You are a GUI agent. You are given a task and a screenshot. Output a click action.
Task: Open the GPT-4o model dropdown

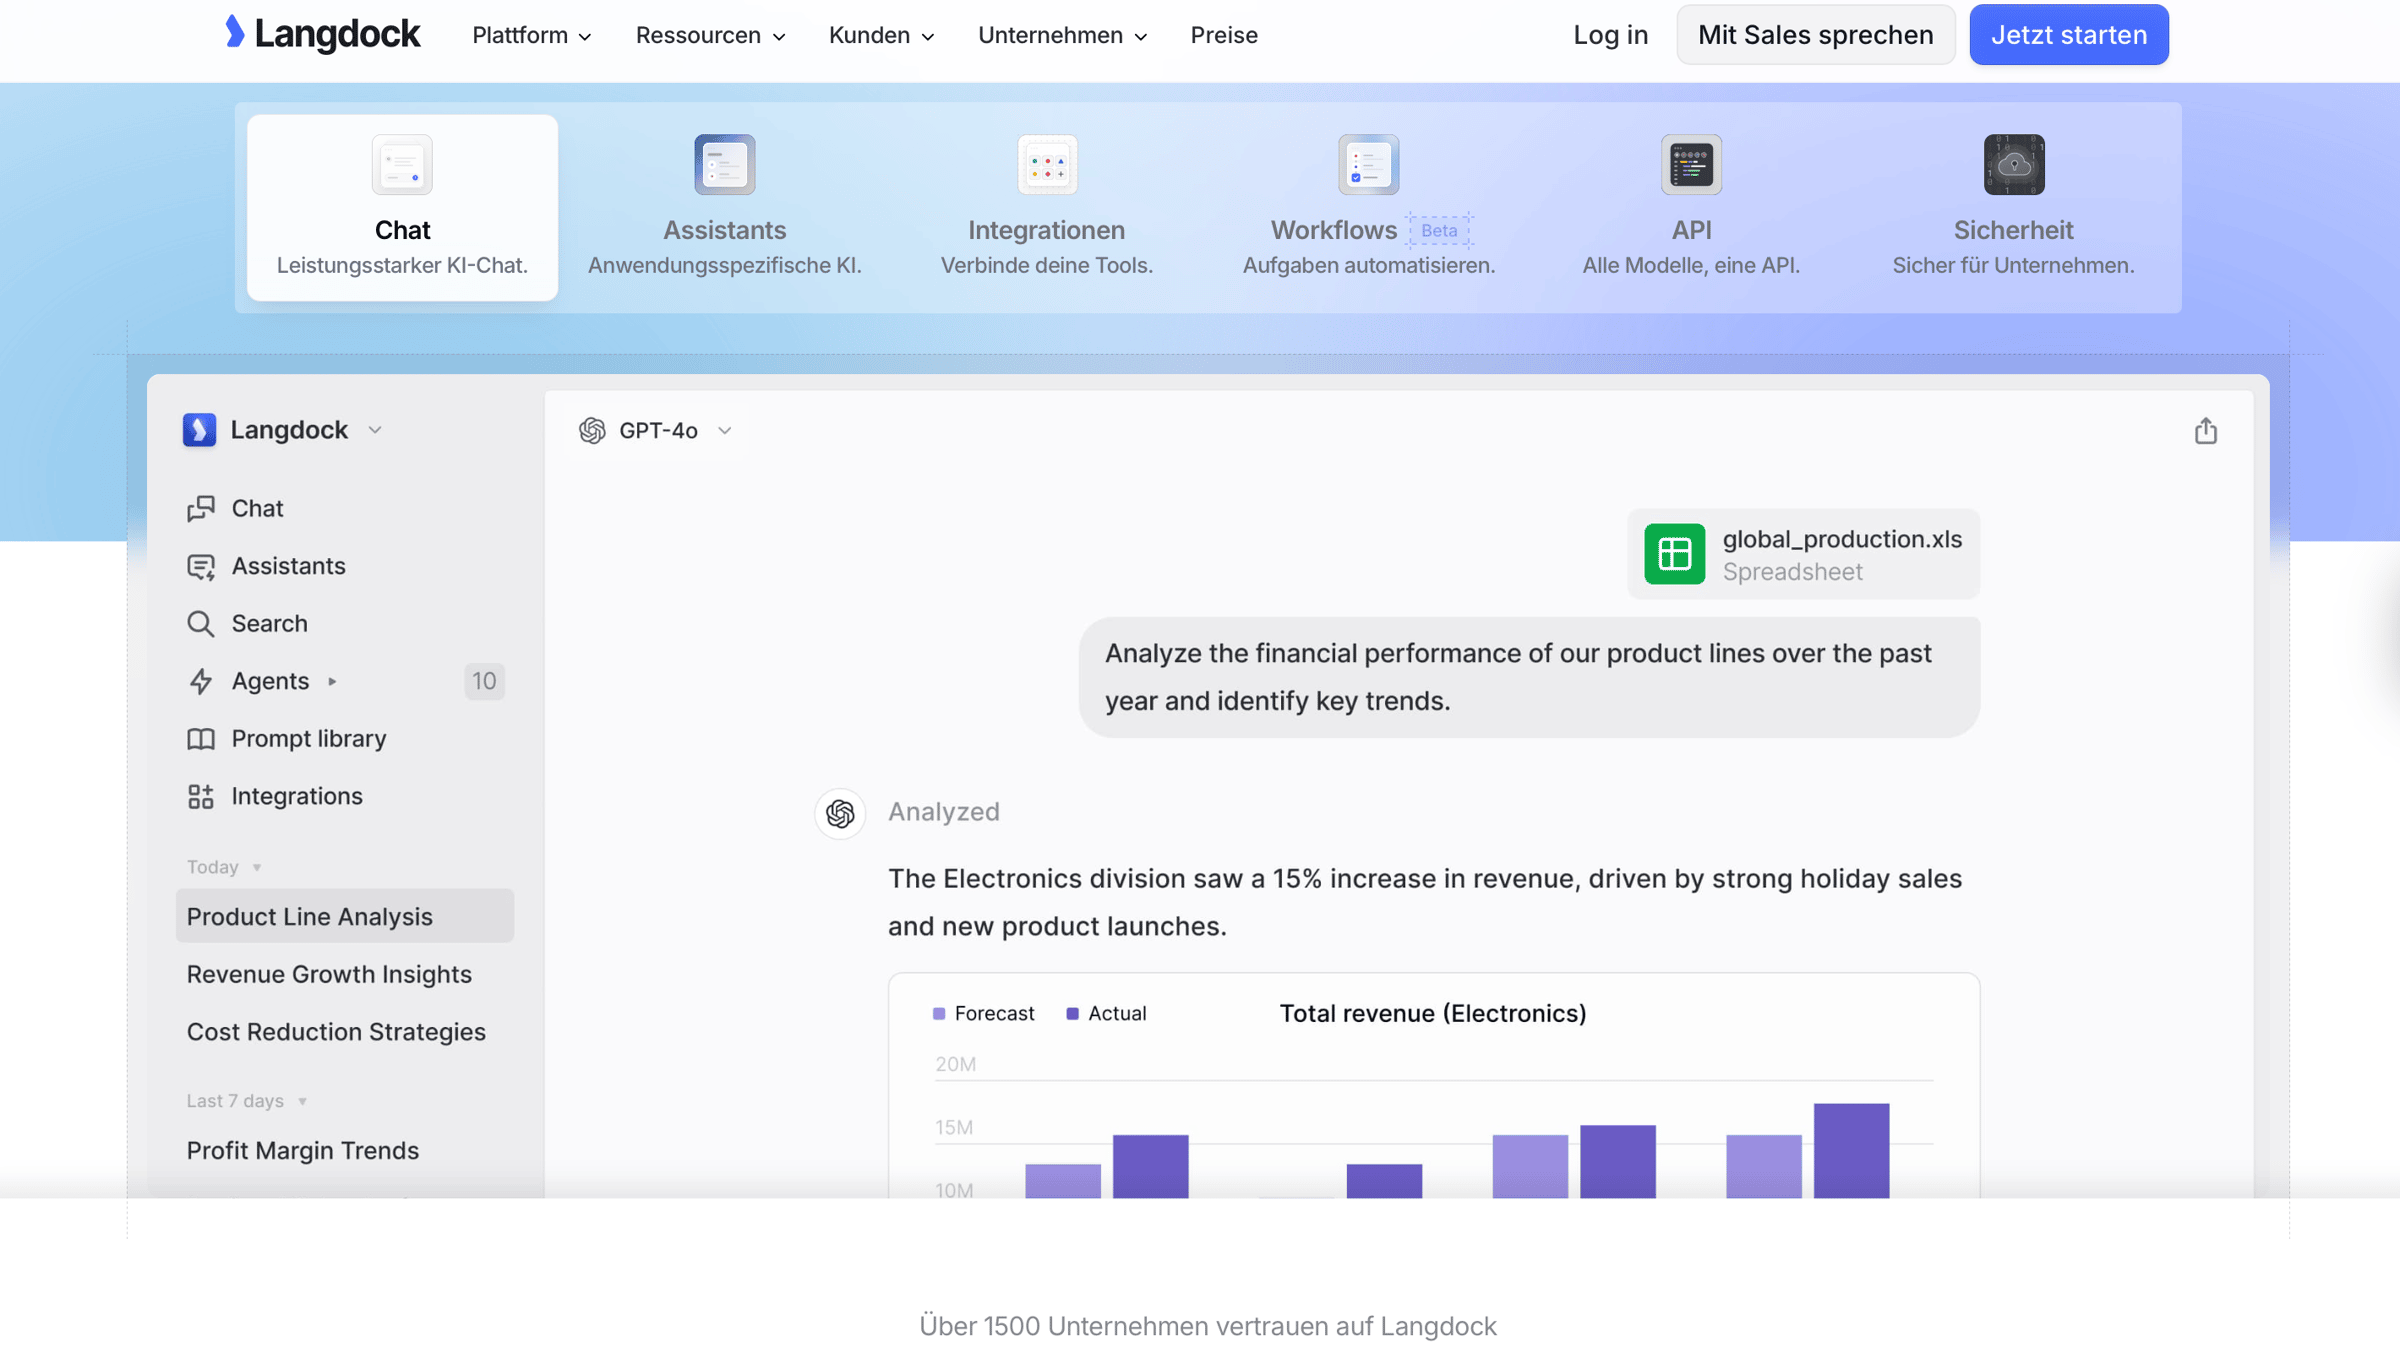click(656, 431)
